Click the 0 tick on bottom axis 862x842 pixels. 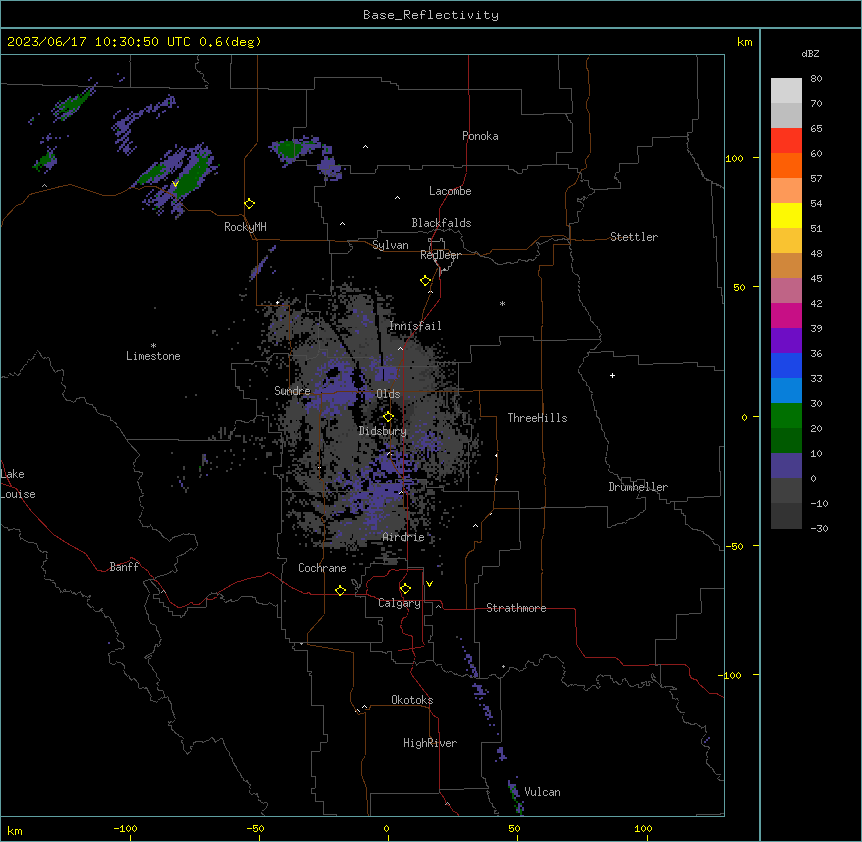(x=386, y=828)
